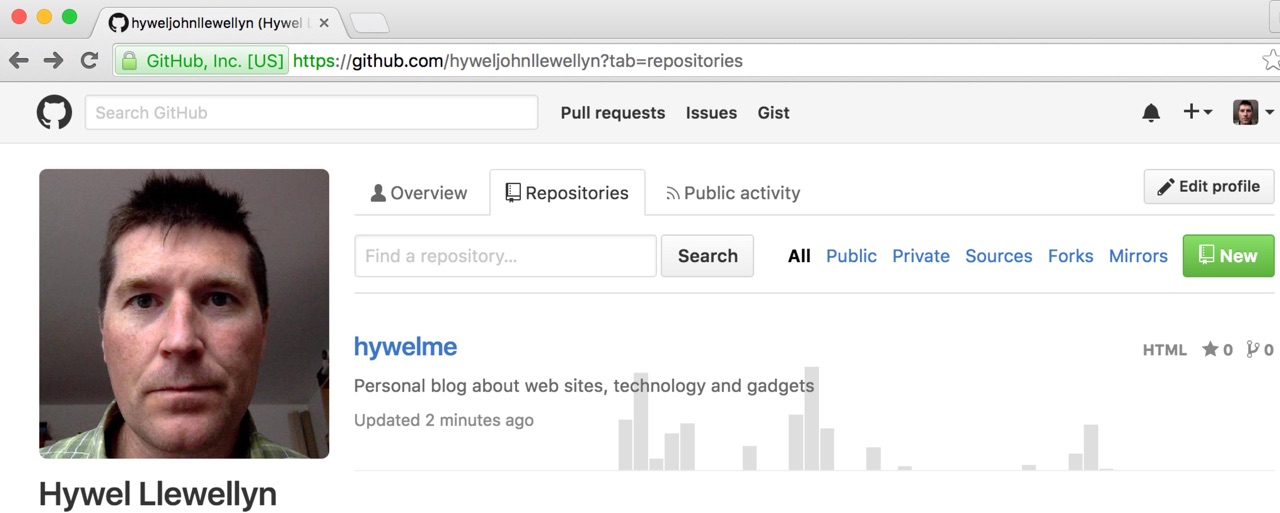Open Issues in the header
The image size is (1280, 513).
click(711, 113)
